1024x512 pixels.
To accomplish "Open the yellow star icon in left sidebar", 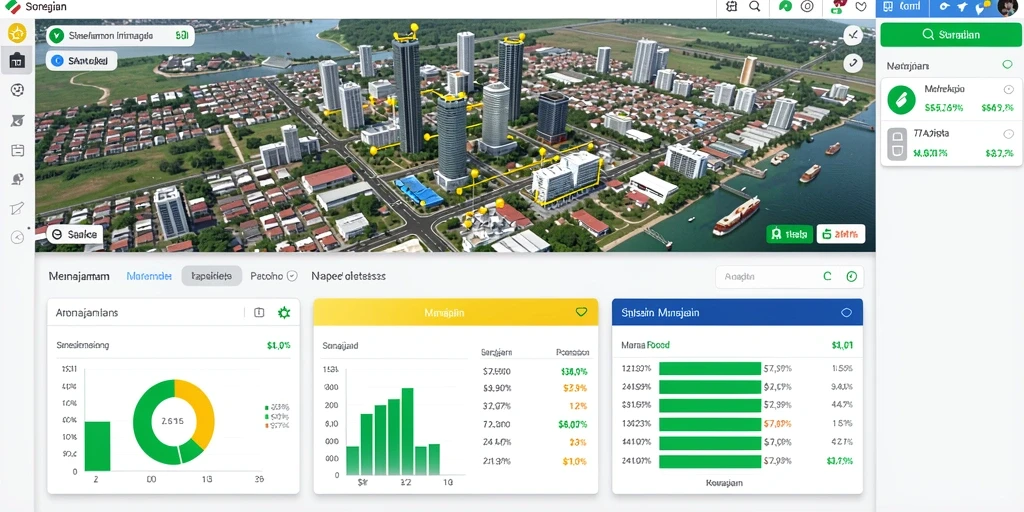I will click(x=17, y=32).
